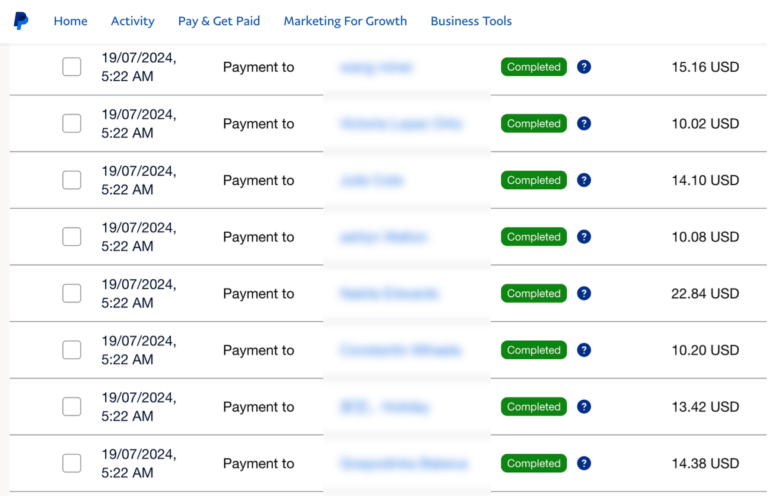The height and width of the screenshot is (496, 768).
Task: Open the Activity menu
Action: click(132, 21)
